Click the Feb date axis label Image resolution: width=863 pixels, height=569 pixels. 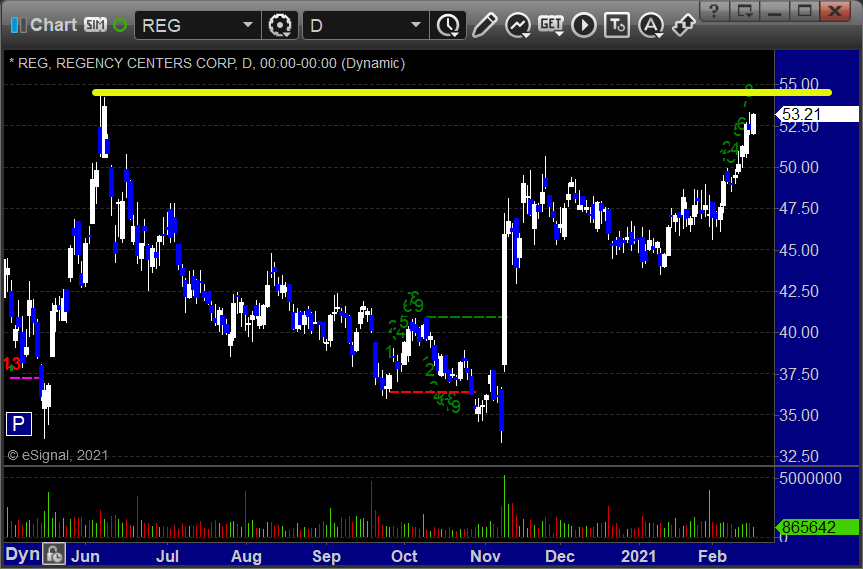[712, 556]
